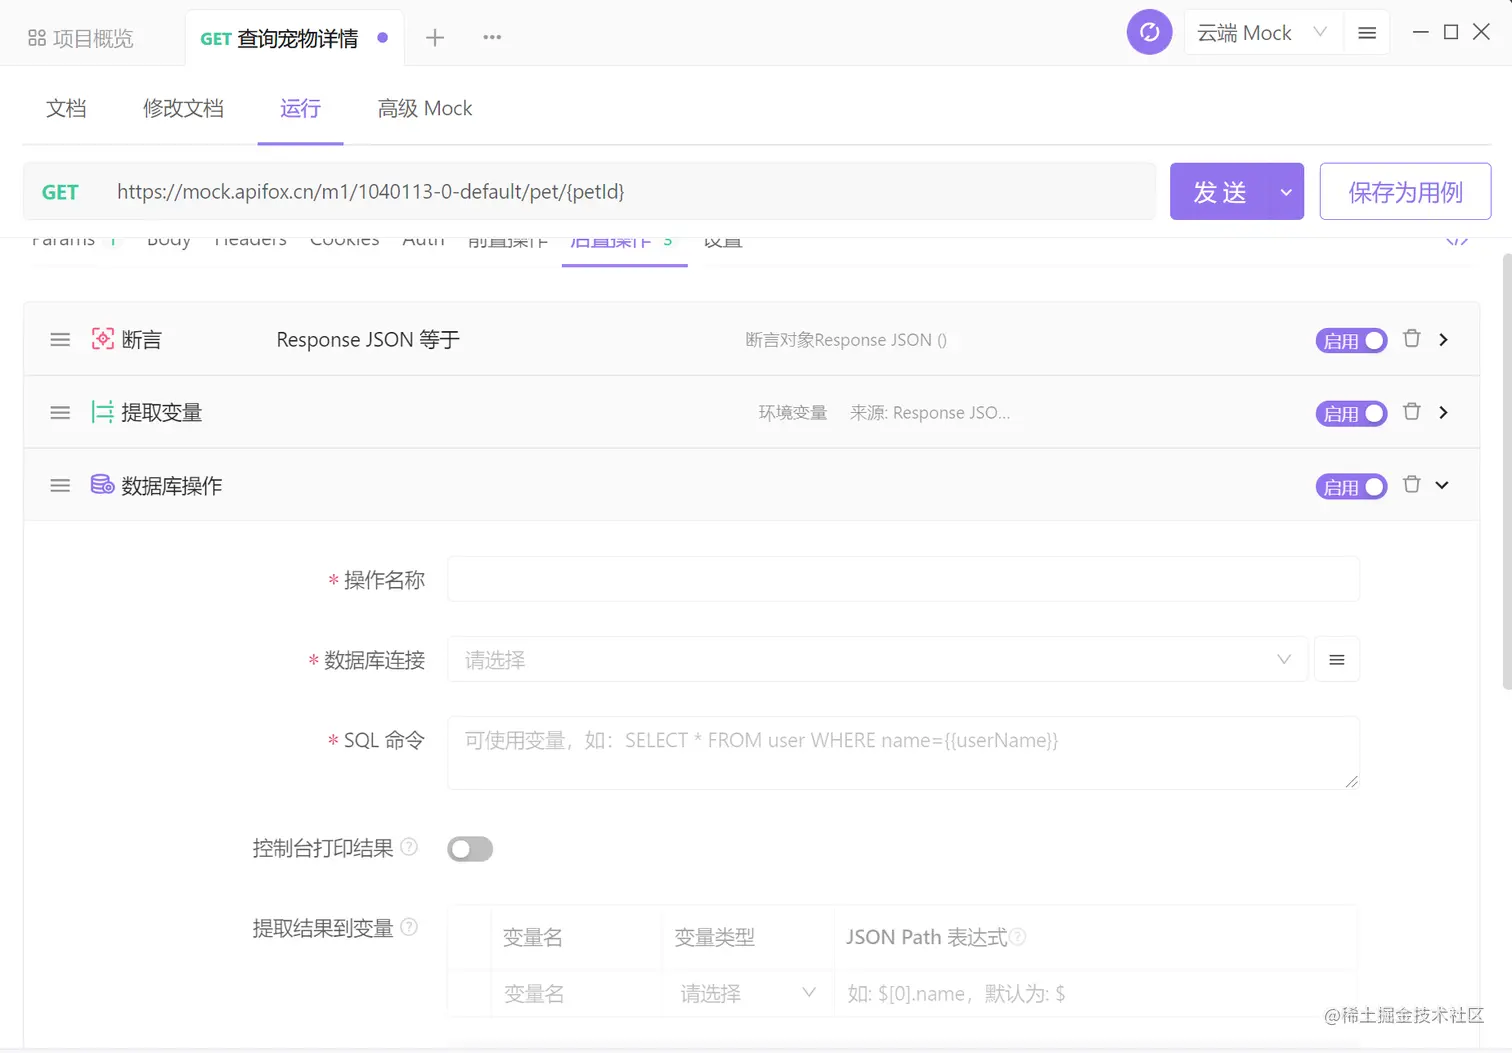Click the GET method label

[60, 192]
